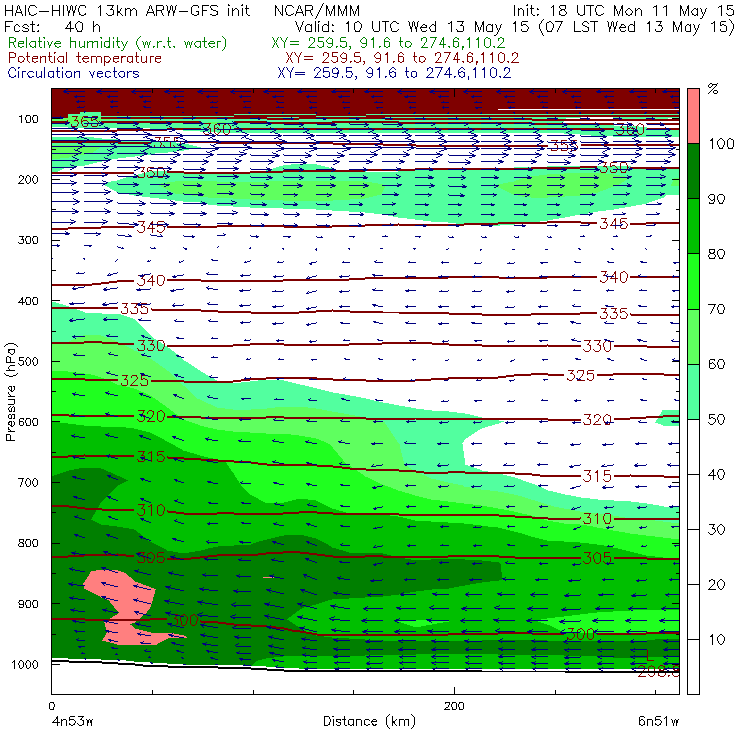Click the 'Valid: 10 UTC Wed 13 May 15' text
The image size is (740, 740).
point(412,27)
